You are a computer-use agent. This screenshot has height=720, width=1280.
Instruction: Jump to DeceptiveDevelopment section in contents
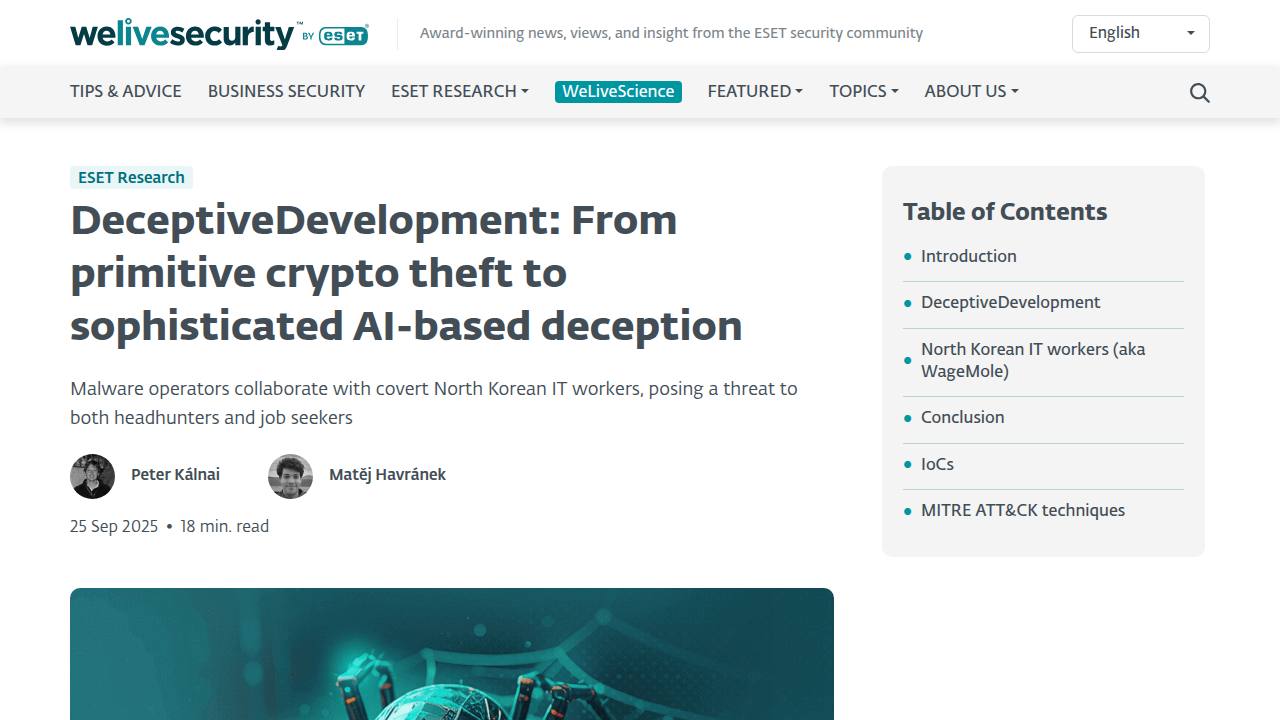[1010, 302]
